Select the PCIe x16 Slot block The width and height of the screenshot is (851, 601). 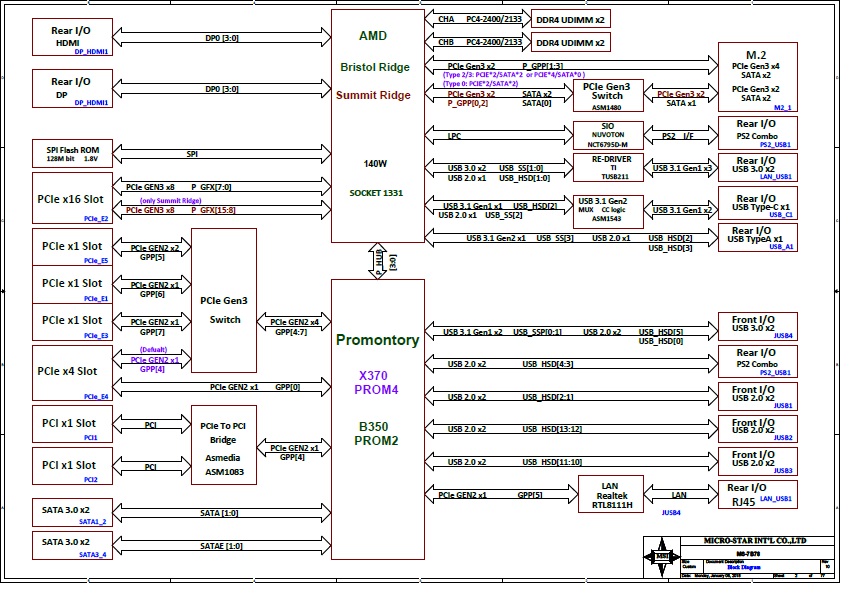coord(70,197)
